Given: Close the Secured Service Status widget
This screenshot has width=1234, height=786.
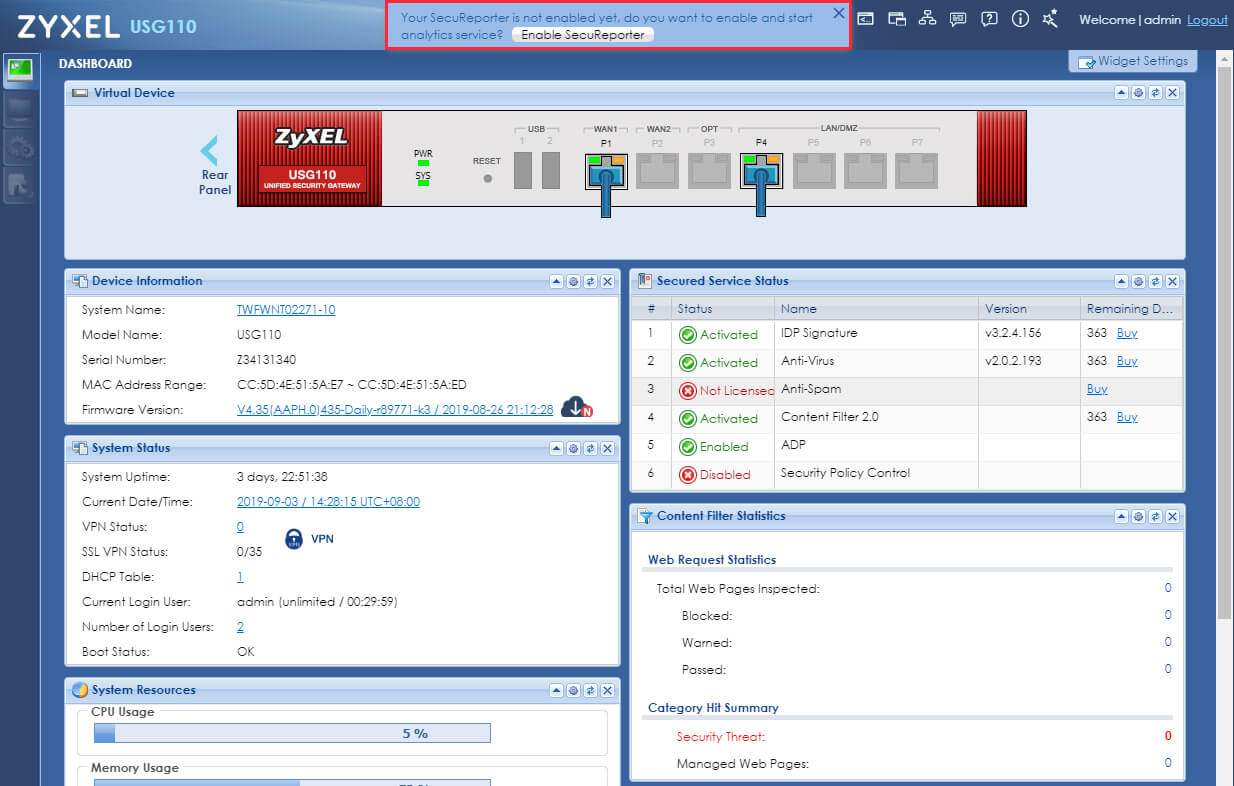Looking at the screenshot, I should coord(1172,282).
